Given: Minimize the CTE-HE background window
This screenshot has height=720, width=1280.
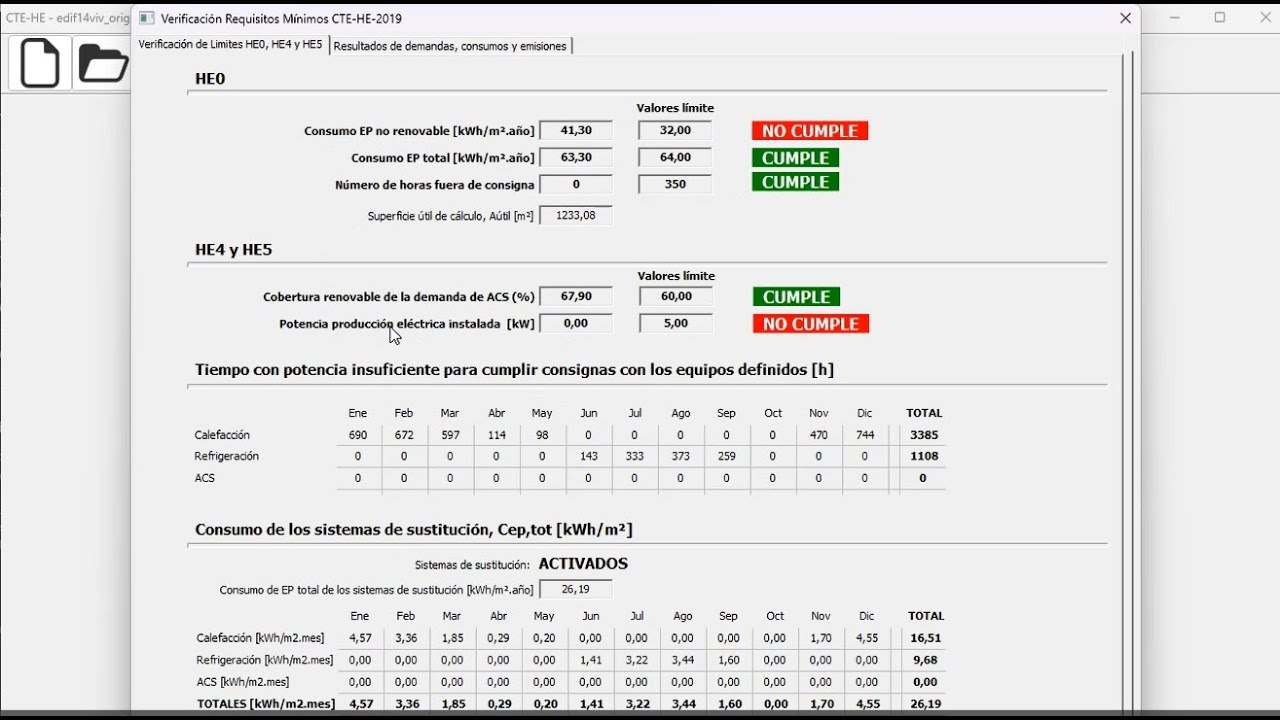Looking at the screenshot, I should (1173, 18).
